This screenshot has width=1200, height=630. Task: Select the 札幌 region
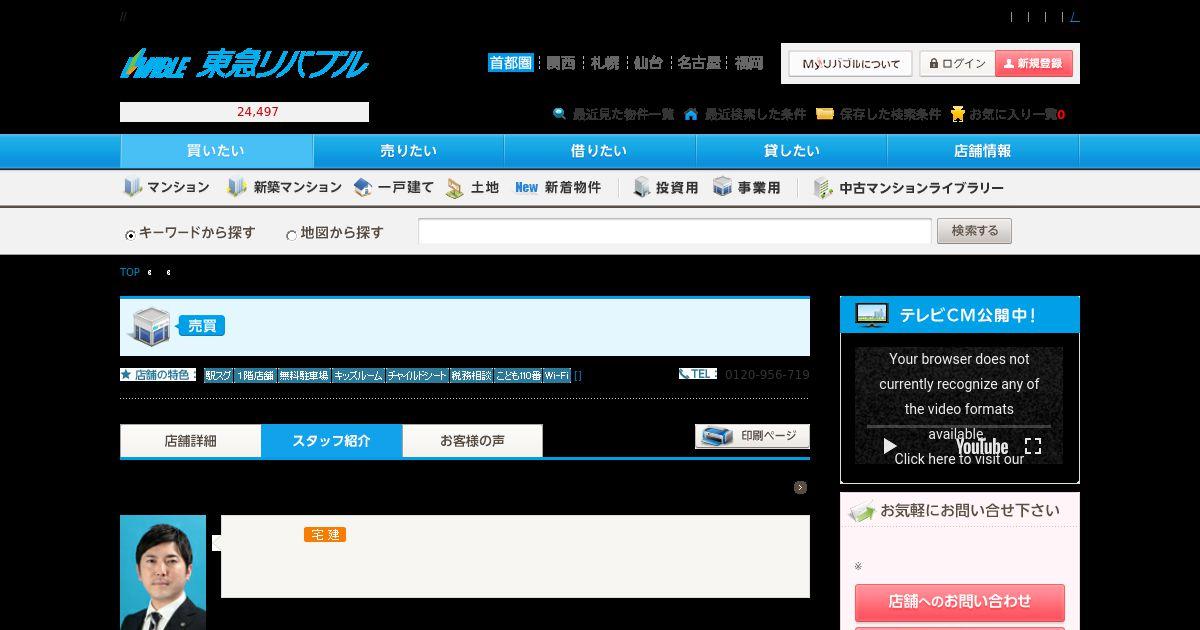click(605, 63)
